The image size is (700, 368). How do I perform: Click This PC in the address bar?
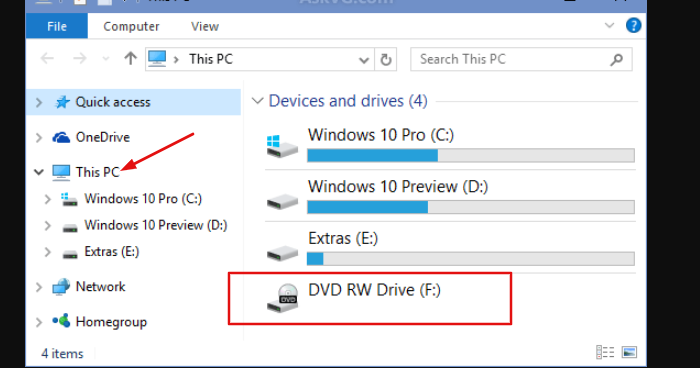(211, 59)
